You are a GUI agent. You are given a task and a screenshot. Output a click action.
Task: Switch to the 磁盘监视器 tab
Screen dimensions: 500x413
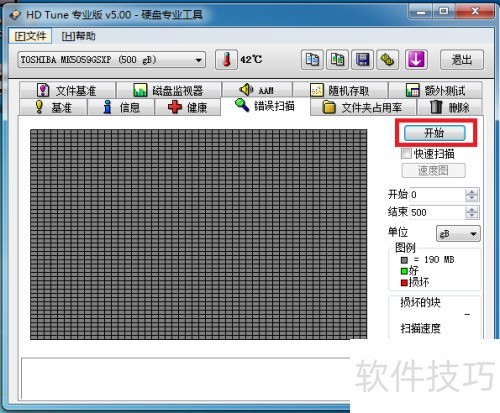click(169, 90)
